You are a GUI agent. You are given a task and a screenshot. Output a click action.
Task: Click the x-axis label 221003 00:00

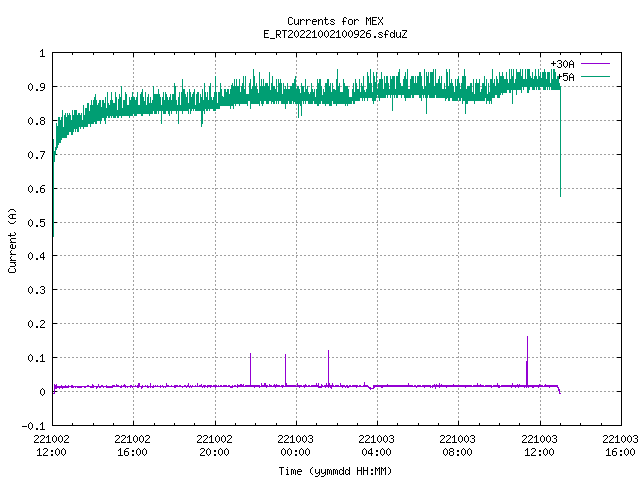(x=296, y=445)
